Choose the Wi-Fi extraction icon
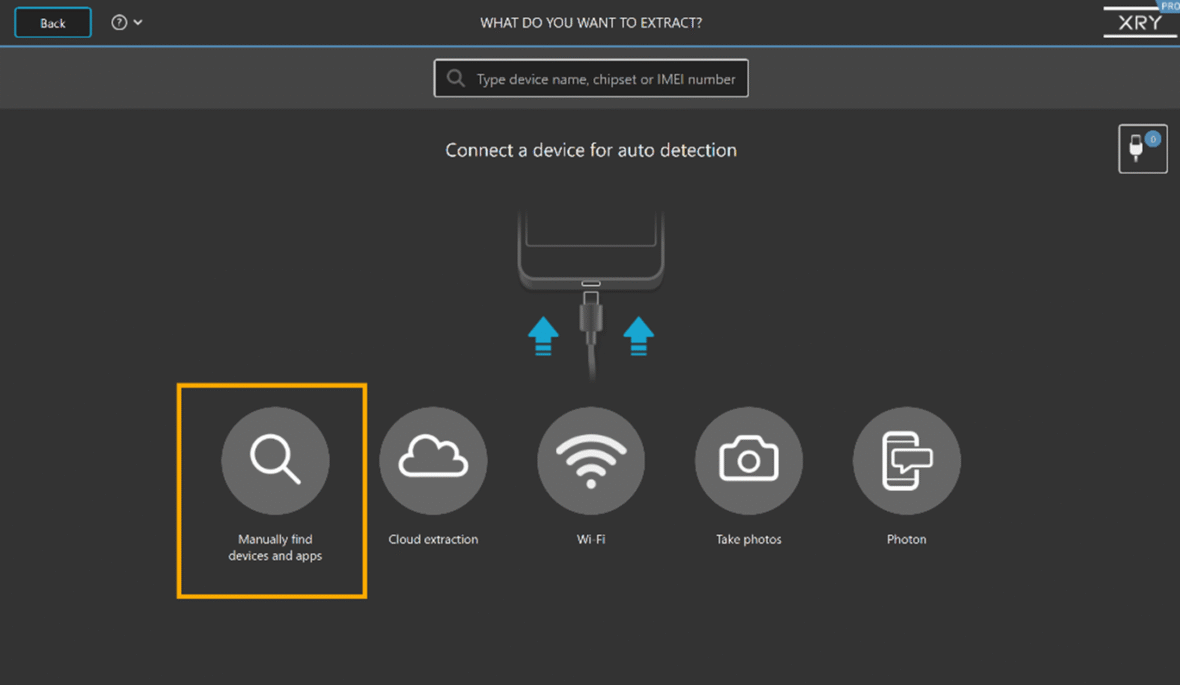This screenshot has height=685, width=1180. click(x=591, y=461)
